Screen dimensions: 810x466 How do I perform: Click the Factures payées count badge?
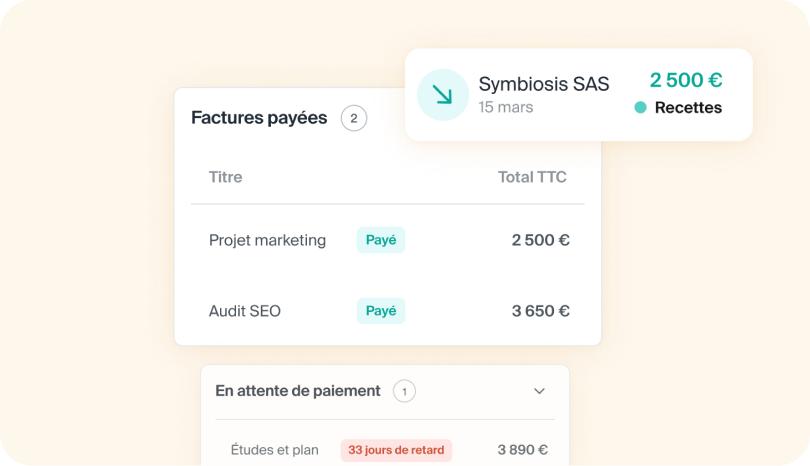coord(354,118)
